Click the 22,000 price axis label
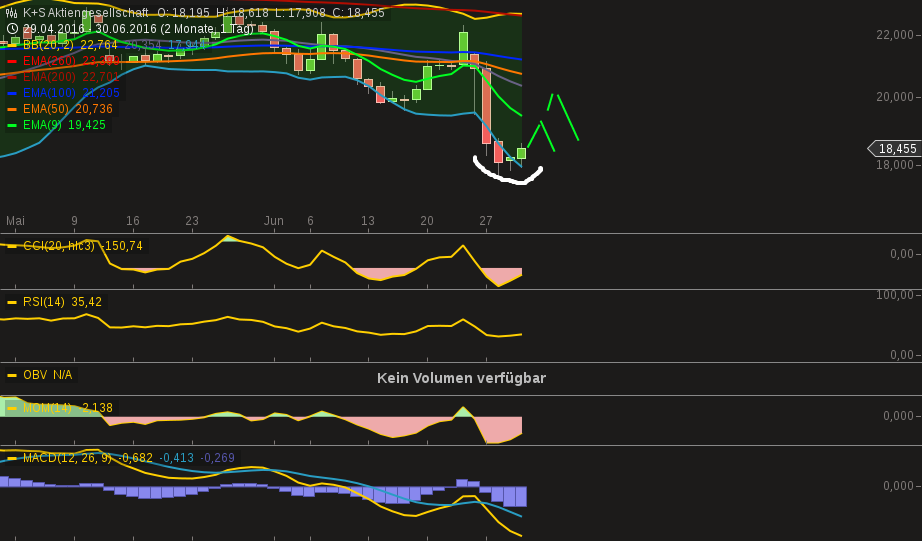The width and height of the screenshot is (922, 541). [x=895, y=35]
